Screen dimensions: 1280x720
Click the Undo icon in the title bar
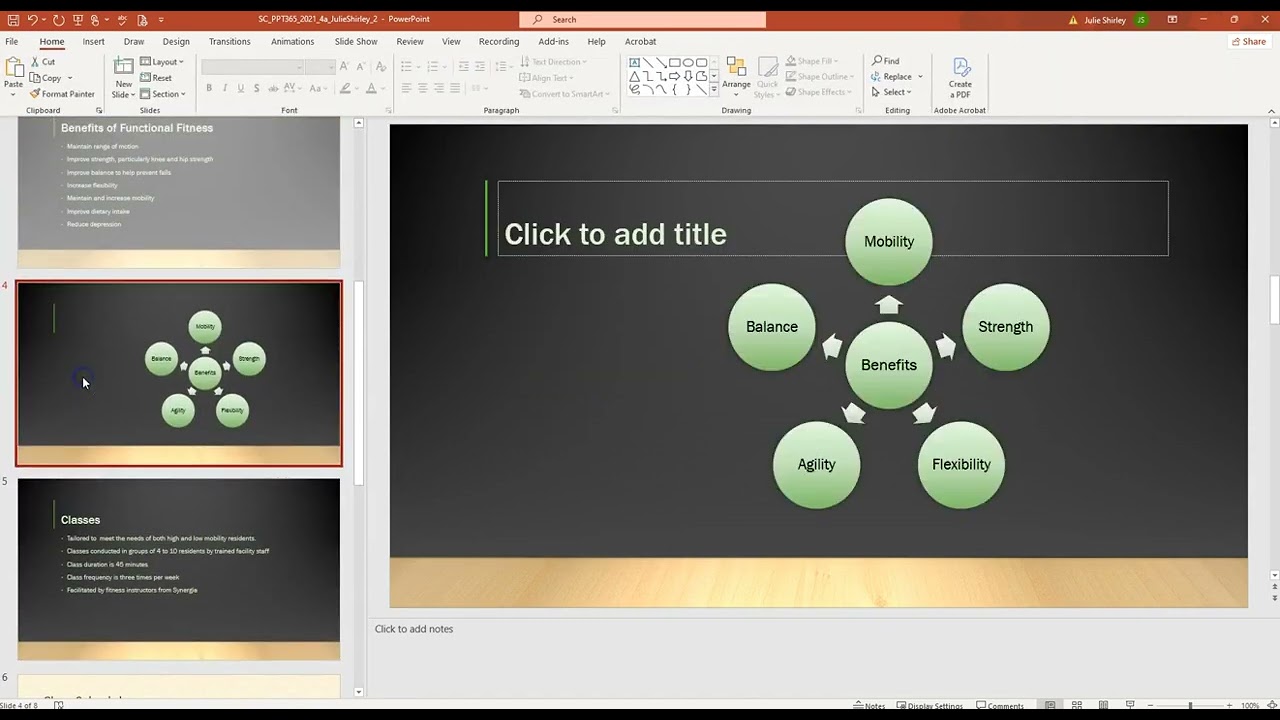tap(33, 19)
